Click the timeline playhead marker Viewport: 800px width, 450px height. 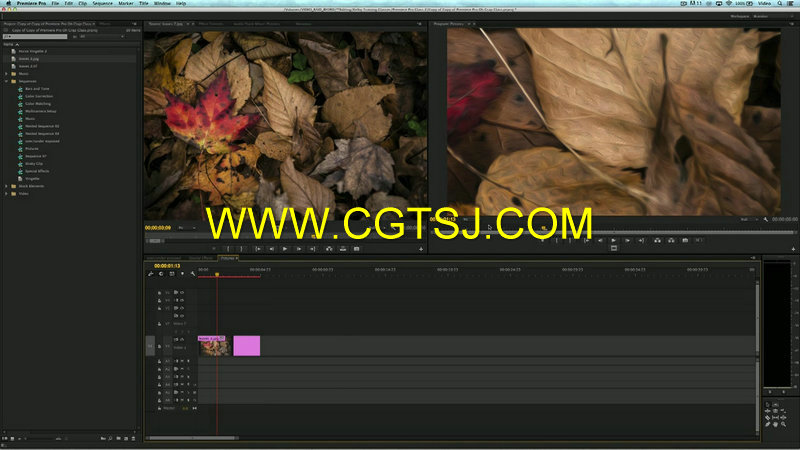click(217, 274)
